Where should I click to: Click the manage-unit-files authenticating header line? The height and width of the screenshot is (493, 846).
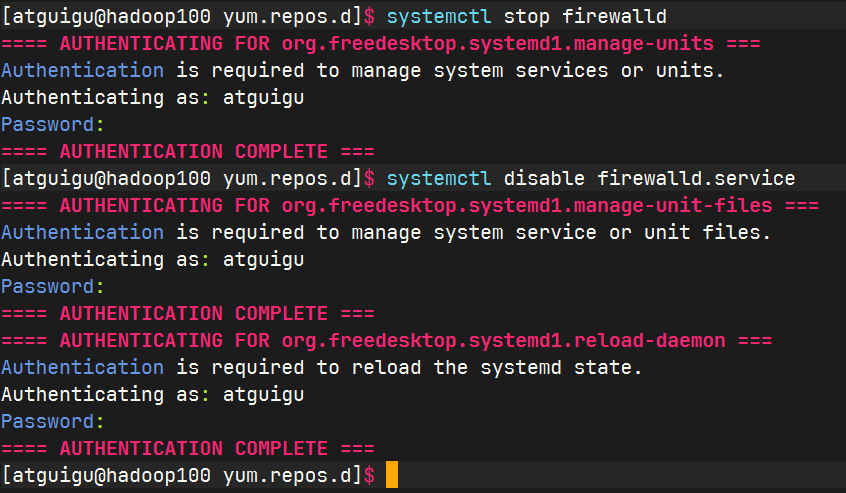(x=410, y=206)
